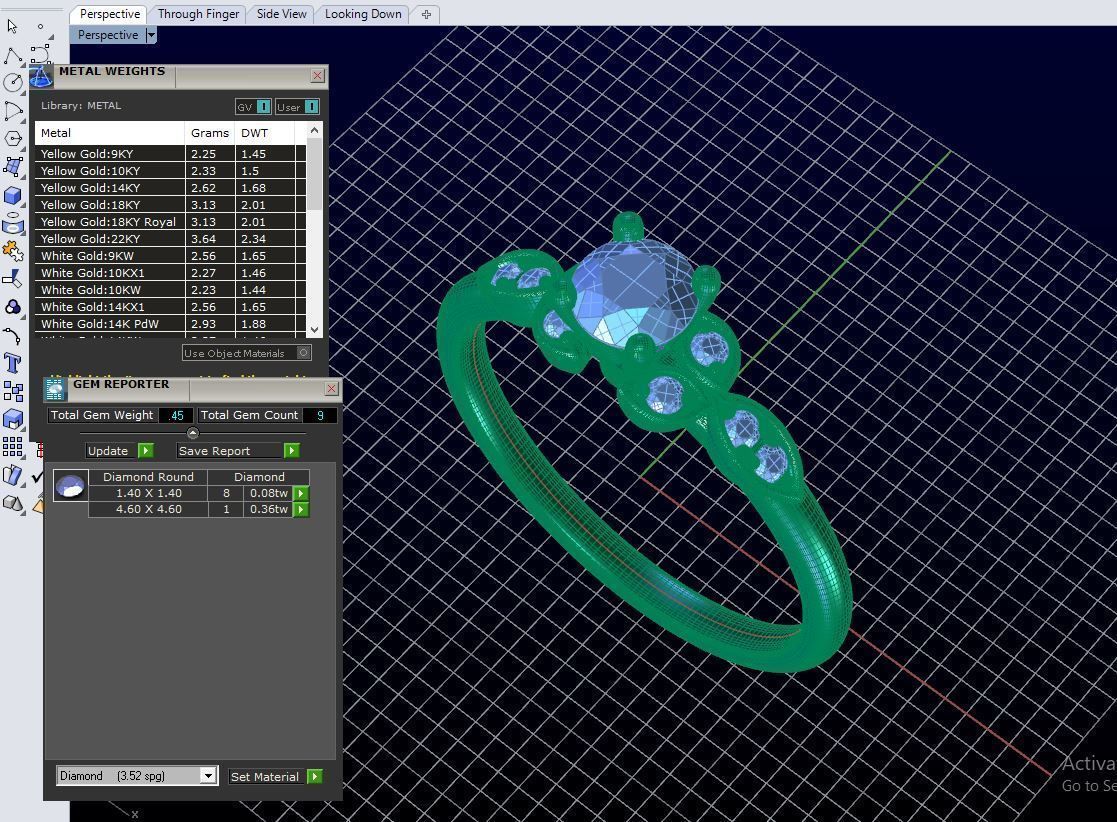Click the Metal column header
Viewport: 1117px width, 822px height.
point(110,133)
